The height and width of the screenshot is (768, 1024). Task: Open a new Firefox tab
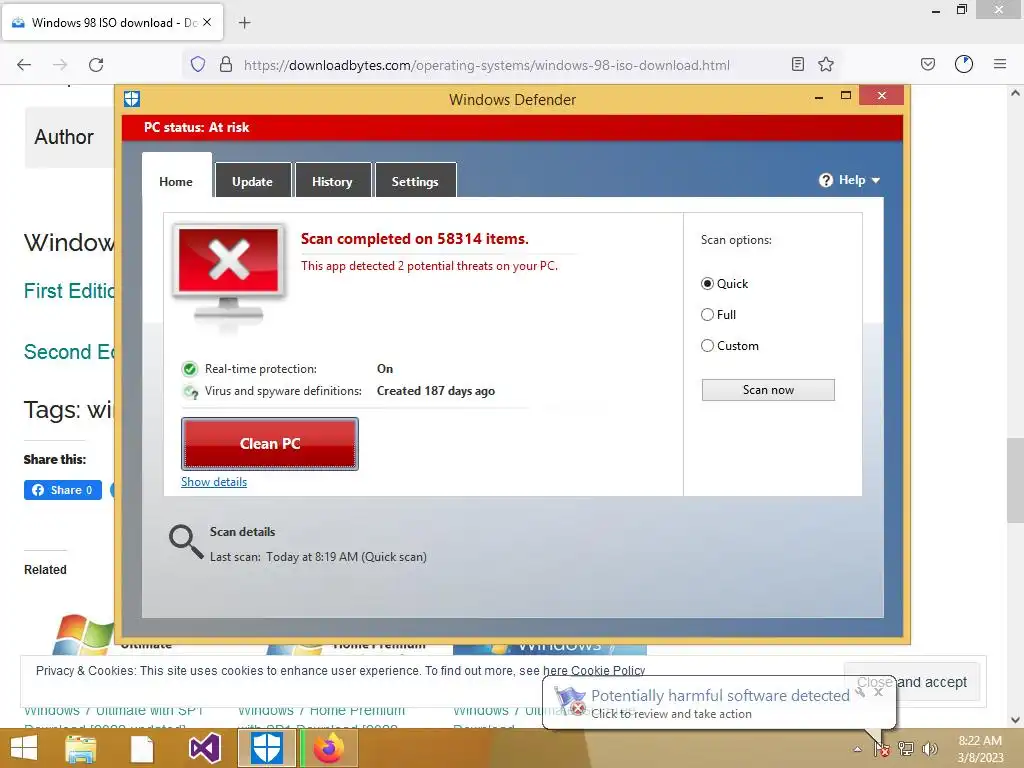(x=244, y=23)
